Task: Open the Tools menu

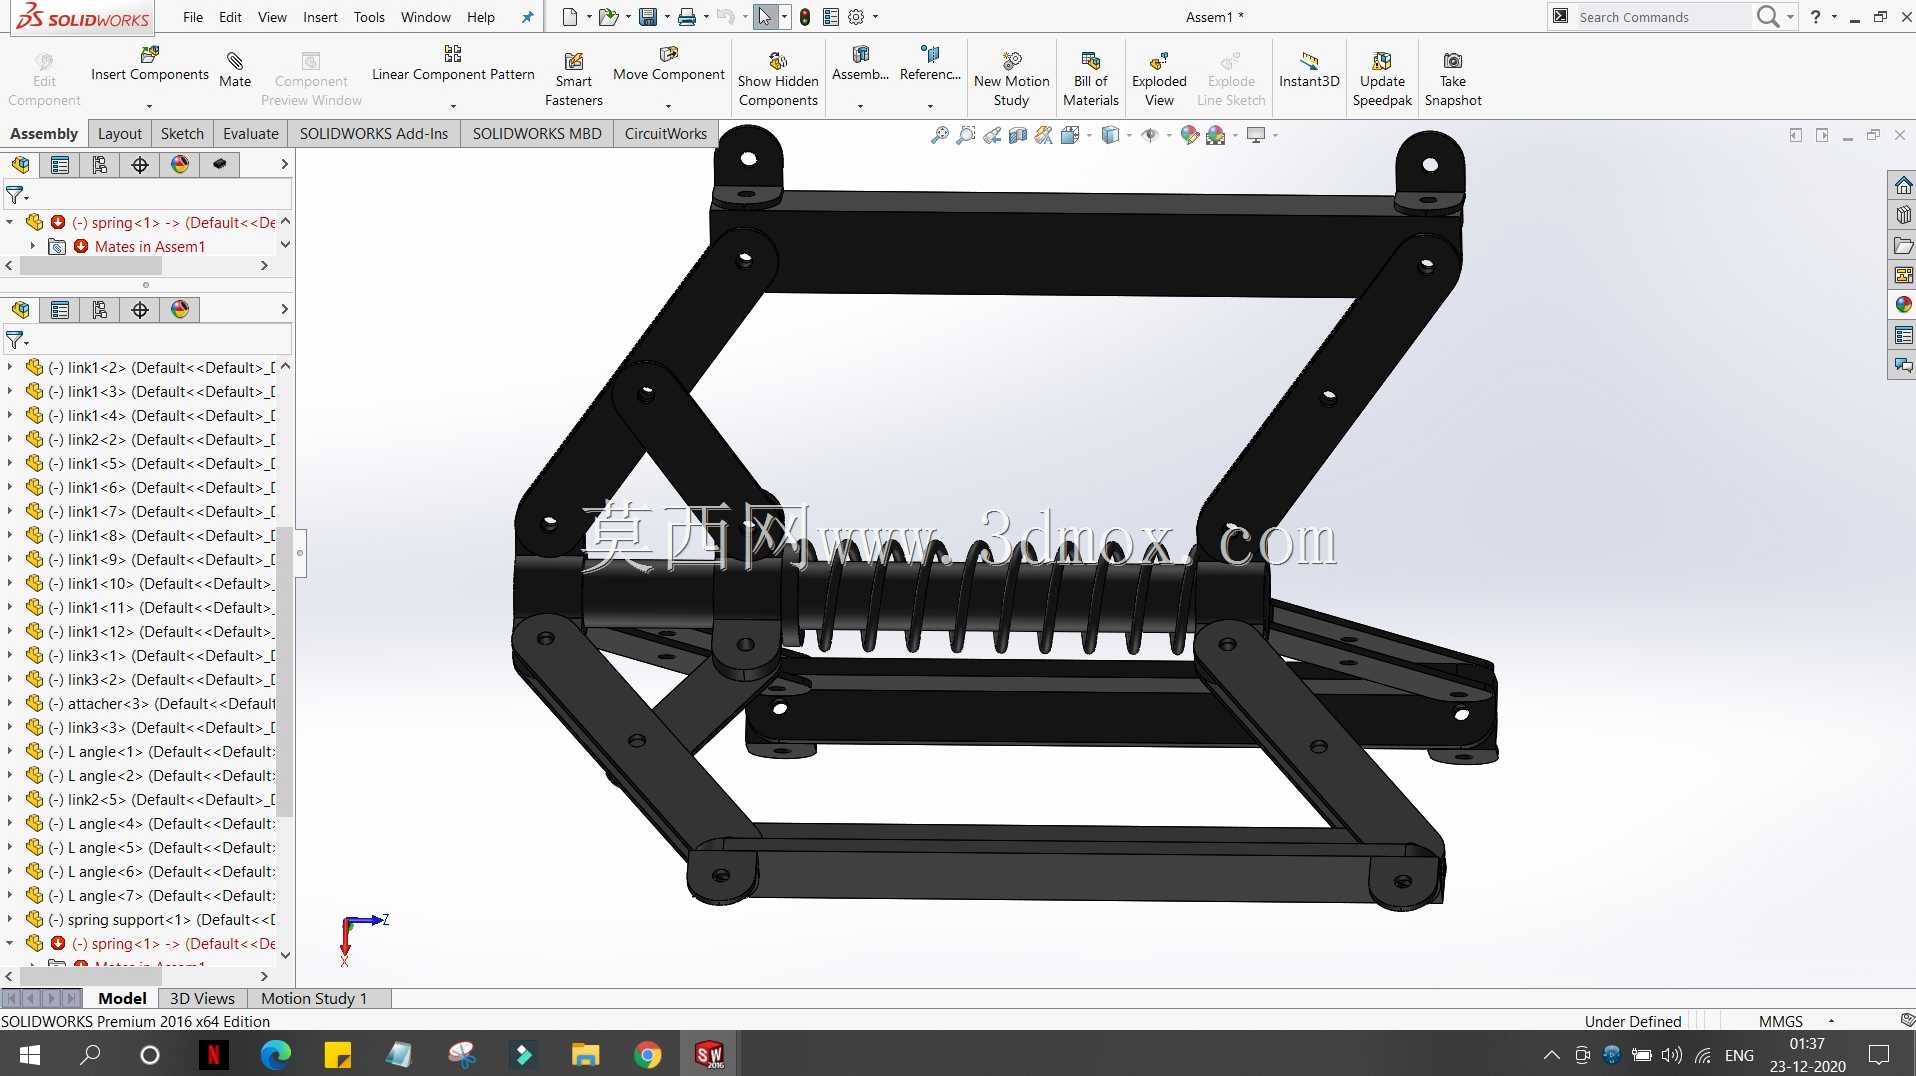Action: [x=369, y=17]
